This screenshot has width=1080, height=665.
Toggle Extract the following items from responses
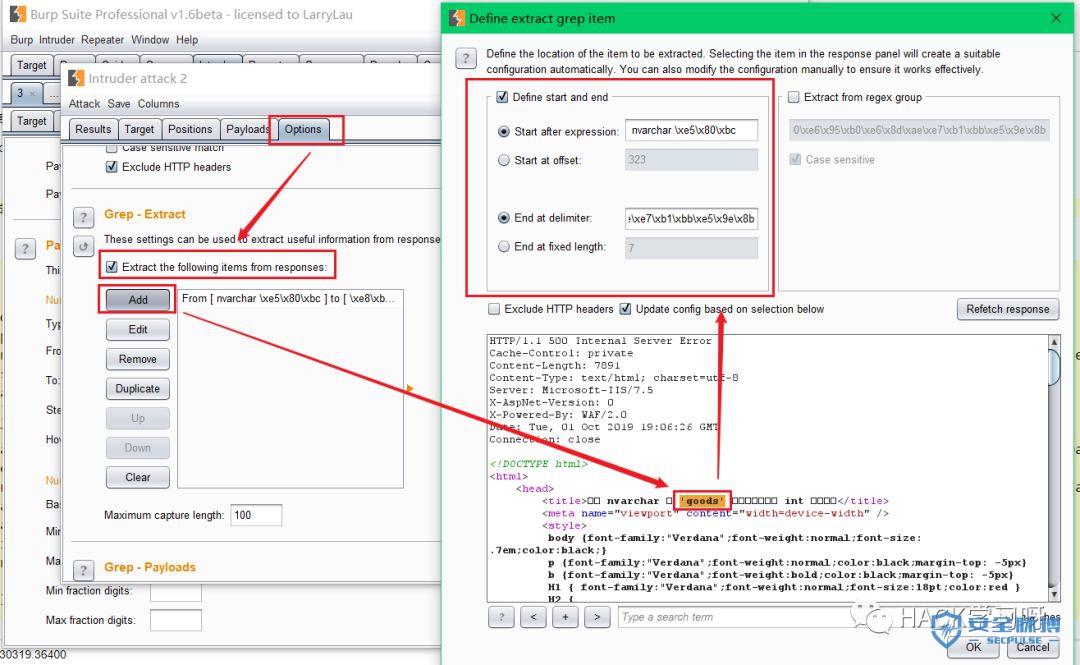click(x=112, y=267)
